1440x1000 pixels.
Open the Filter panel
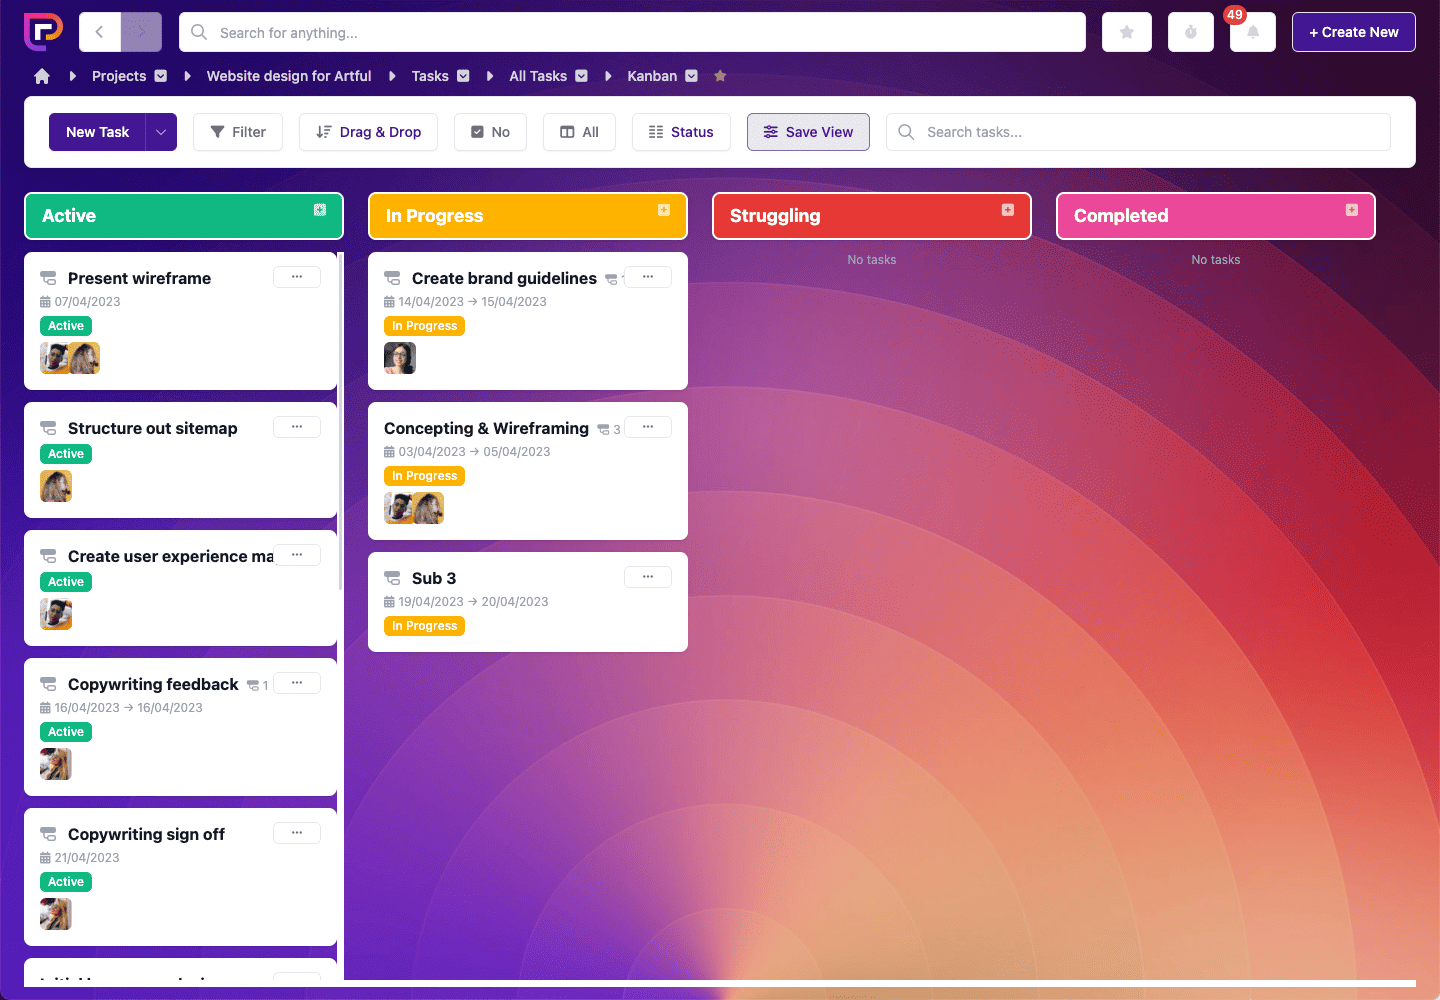point(237,131)
